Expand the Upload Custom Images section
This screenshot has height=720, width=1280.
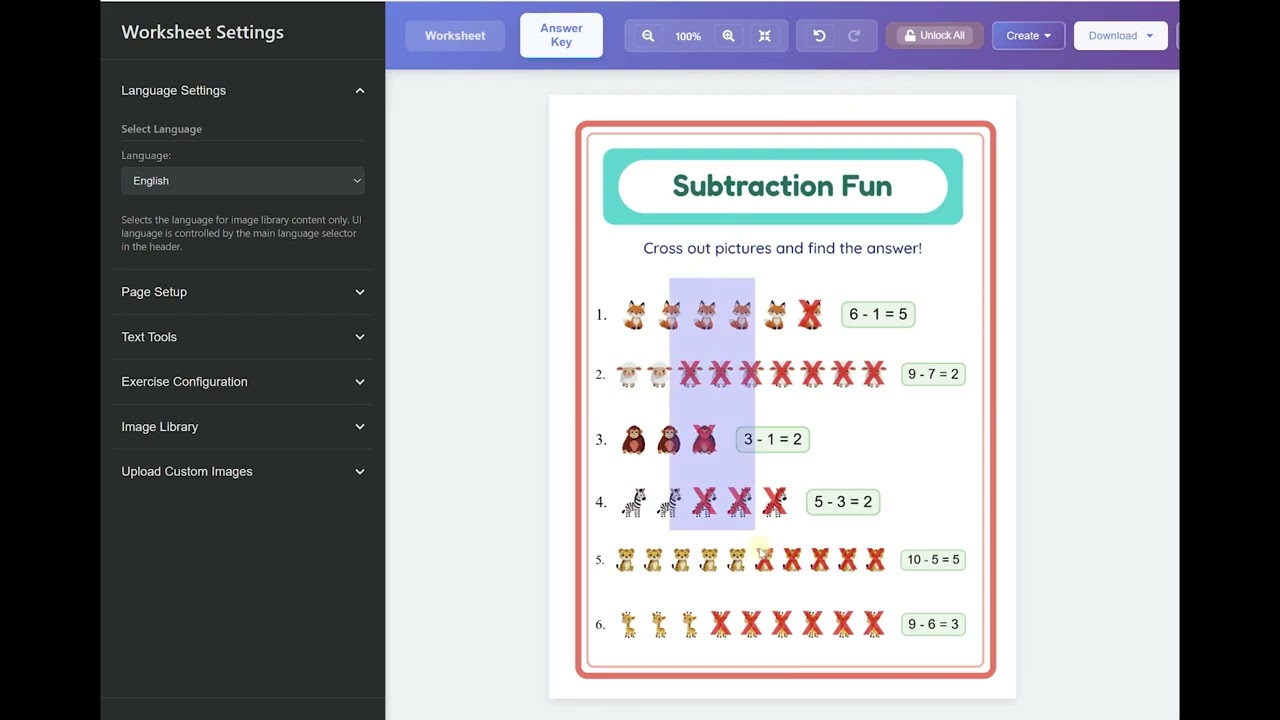tap(243, 472)
